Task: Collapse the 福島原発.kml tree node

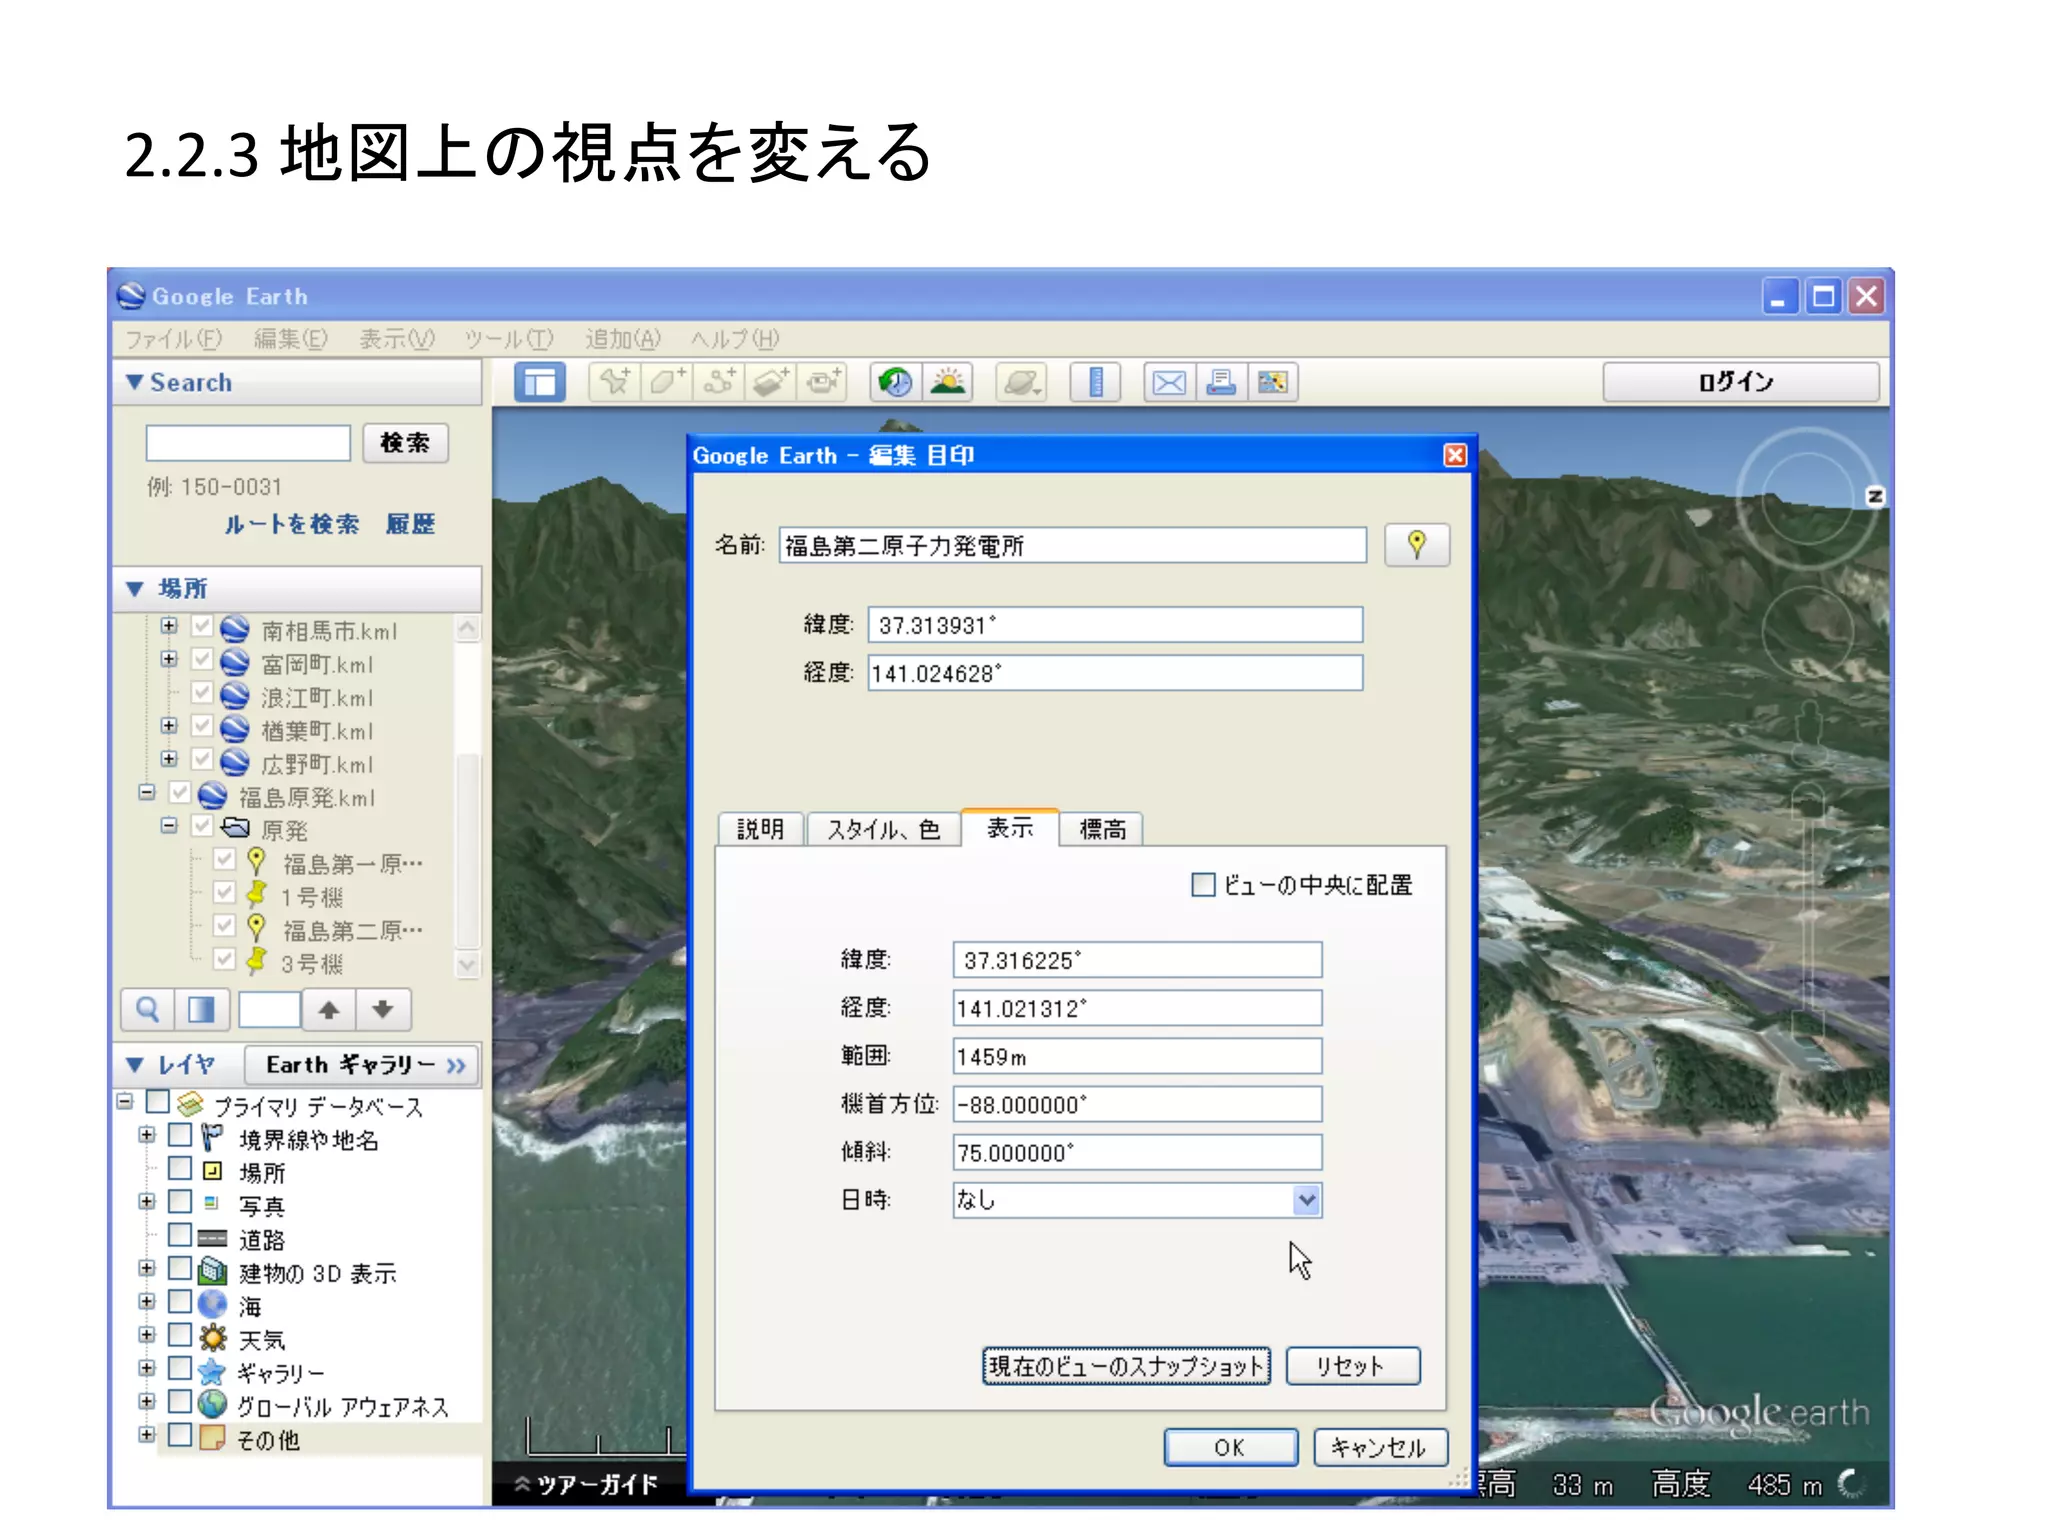Action: 147,793
